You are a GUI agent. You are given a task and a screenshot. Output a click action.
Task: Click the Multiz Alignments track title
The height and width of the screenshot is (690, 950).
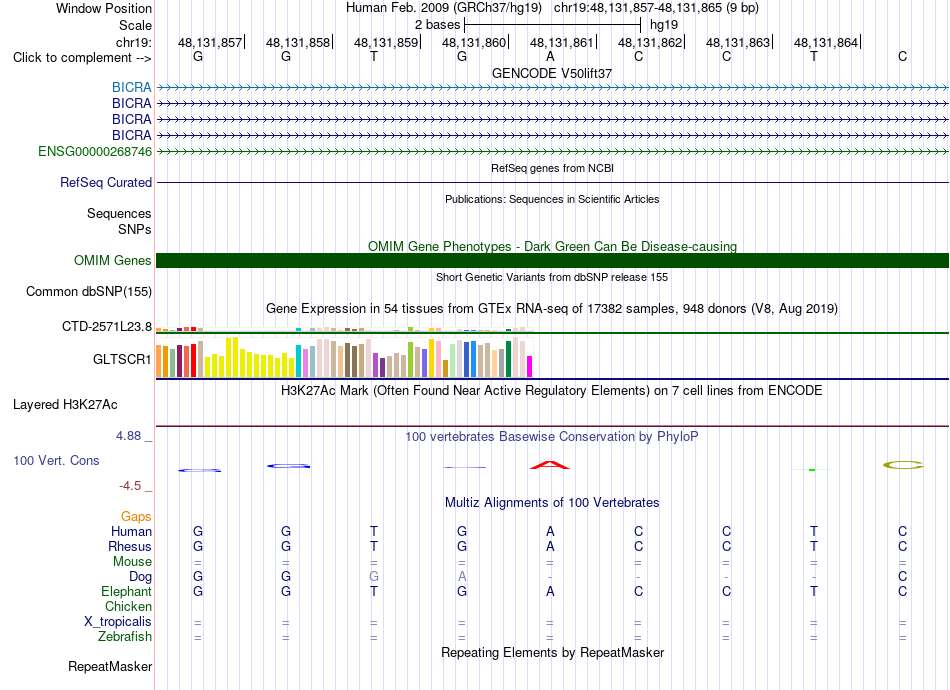pyautogui.click(x=552, y=502)
